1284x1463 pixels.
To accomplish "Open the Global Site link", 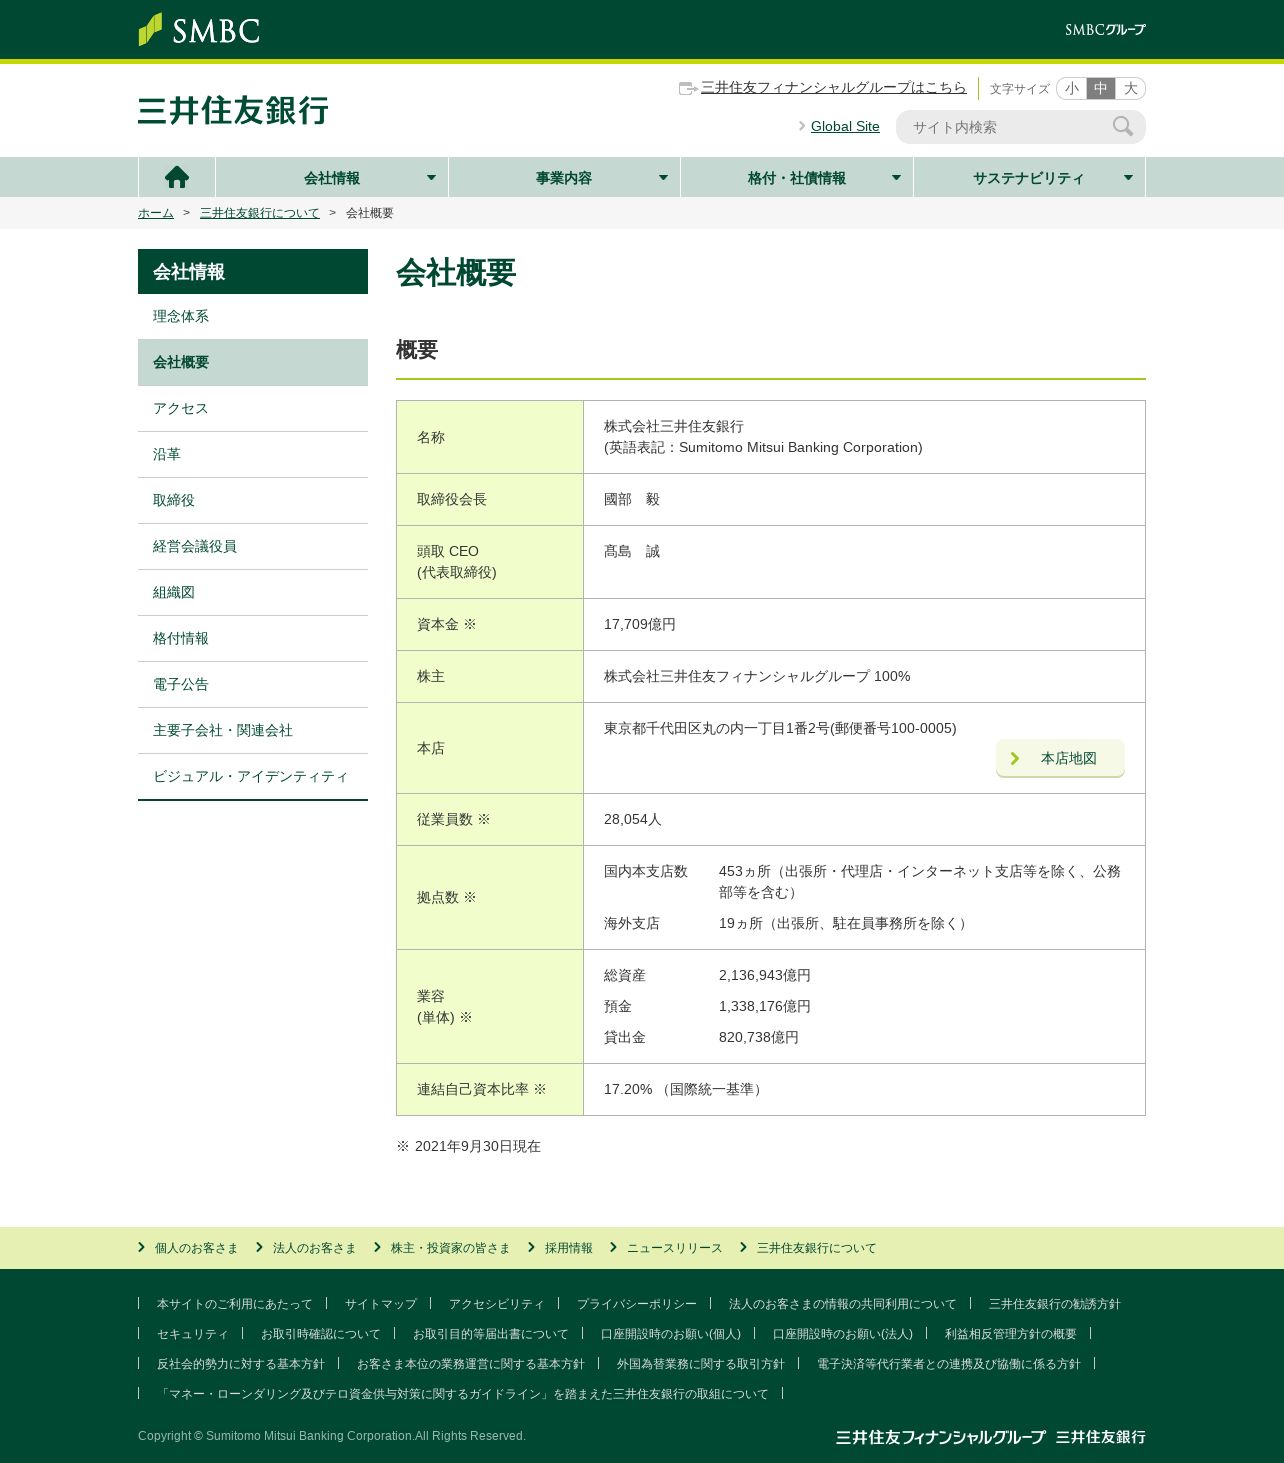I will [845, 127].
